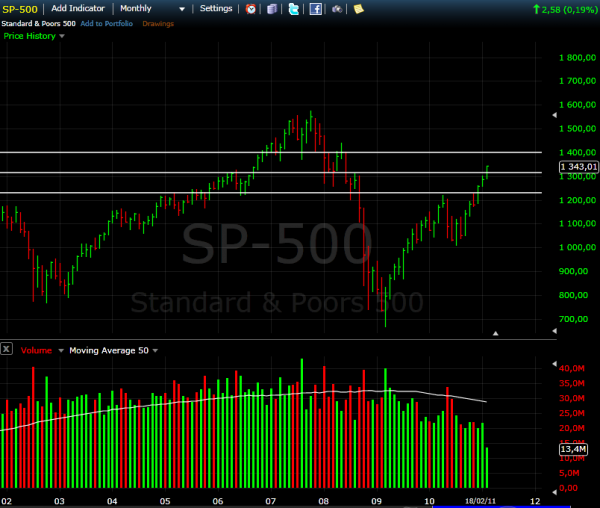The height and width of the screenshot is (508, 600).
Task: Click the 18/02/11 date label
Action: tap(480, 501)
